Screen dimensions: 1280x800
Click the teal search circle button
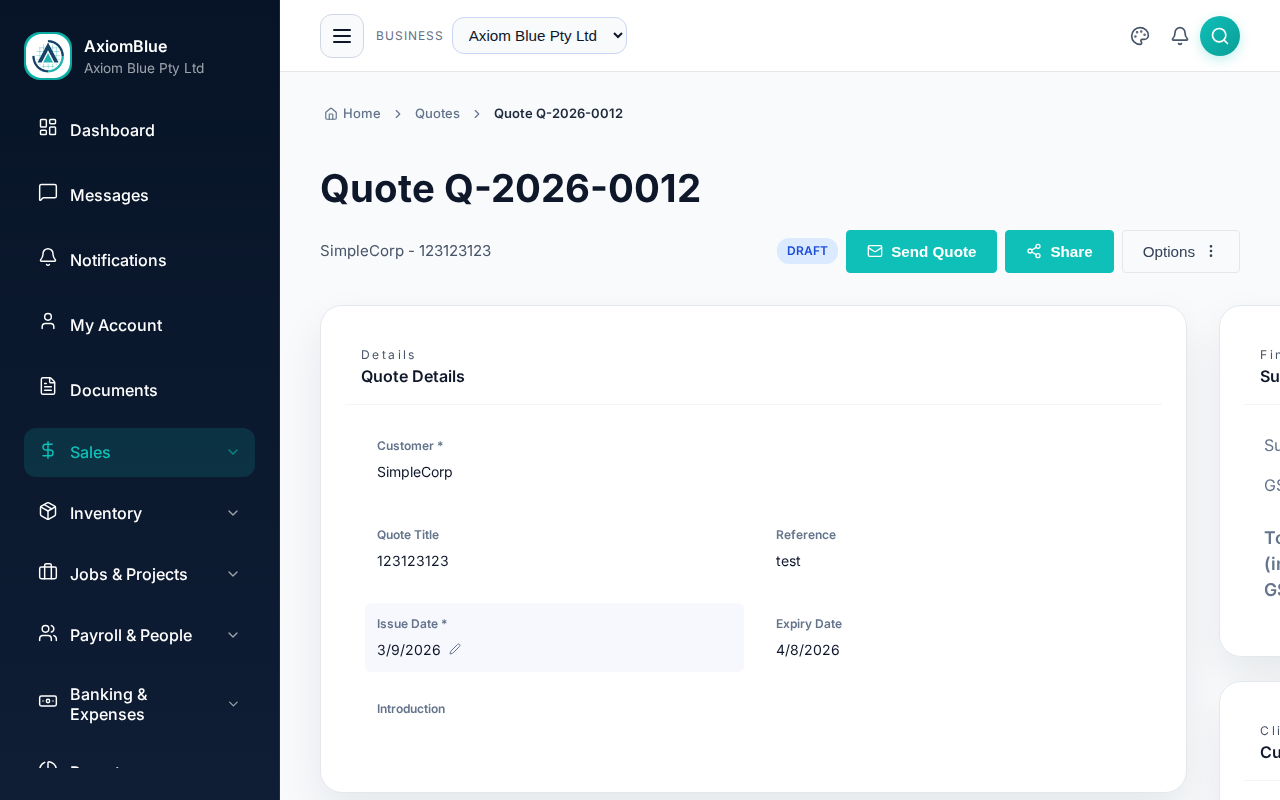pos(1220,36)
